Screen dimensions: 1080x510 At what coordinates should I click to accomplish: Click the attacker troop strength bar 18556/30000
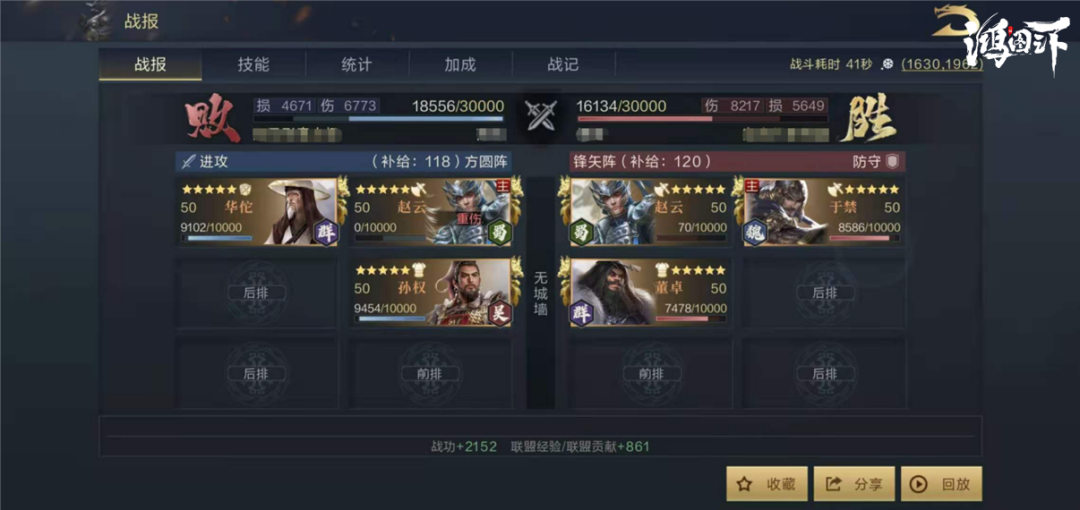click(x=378, y=119)
